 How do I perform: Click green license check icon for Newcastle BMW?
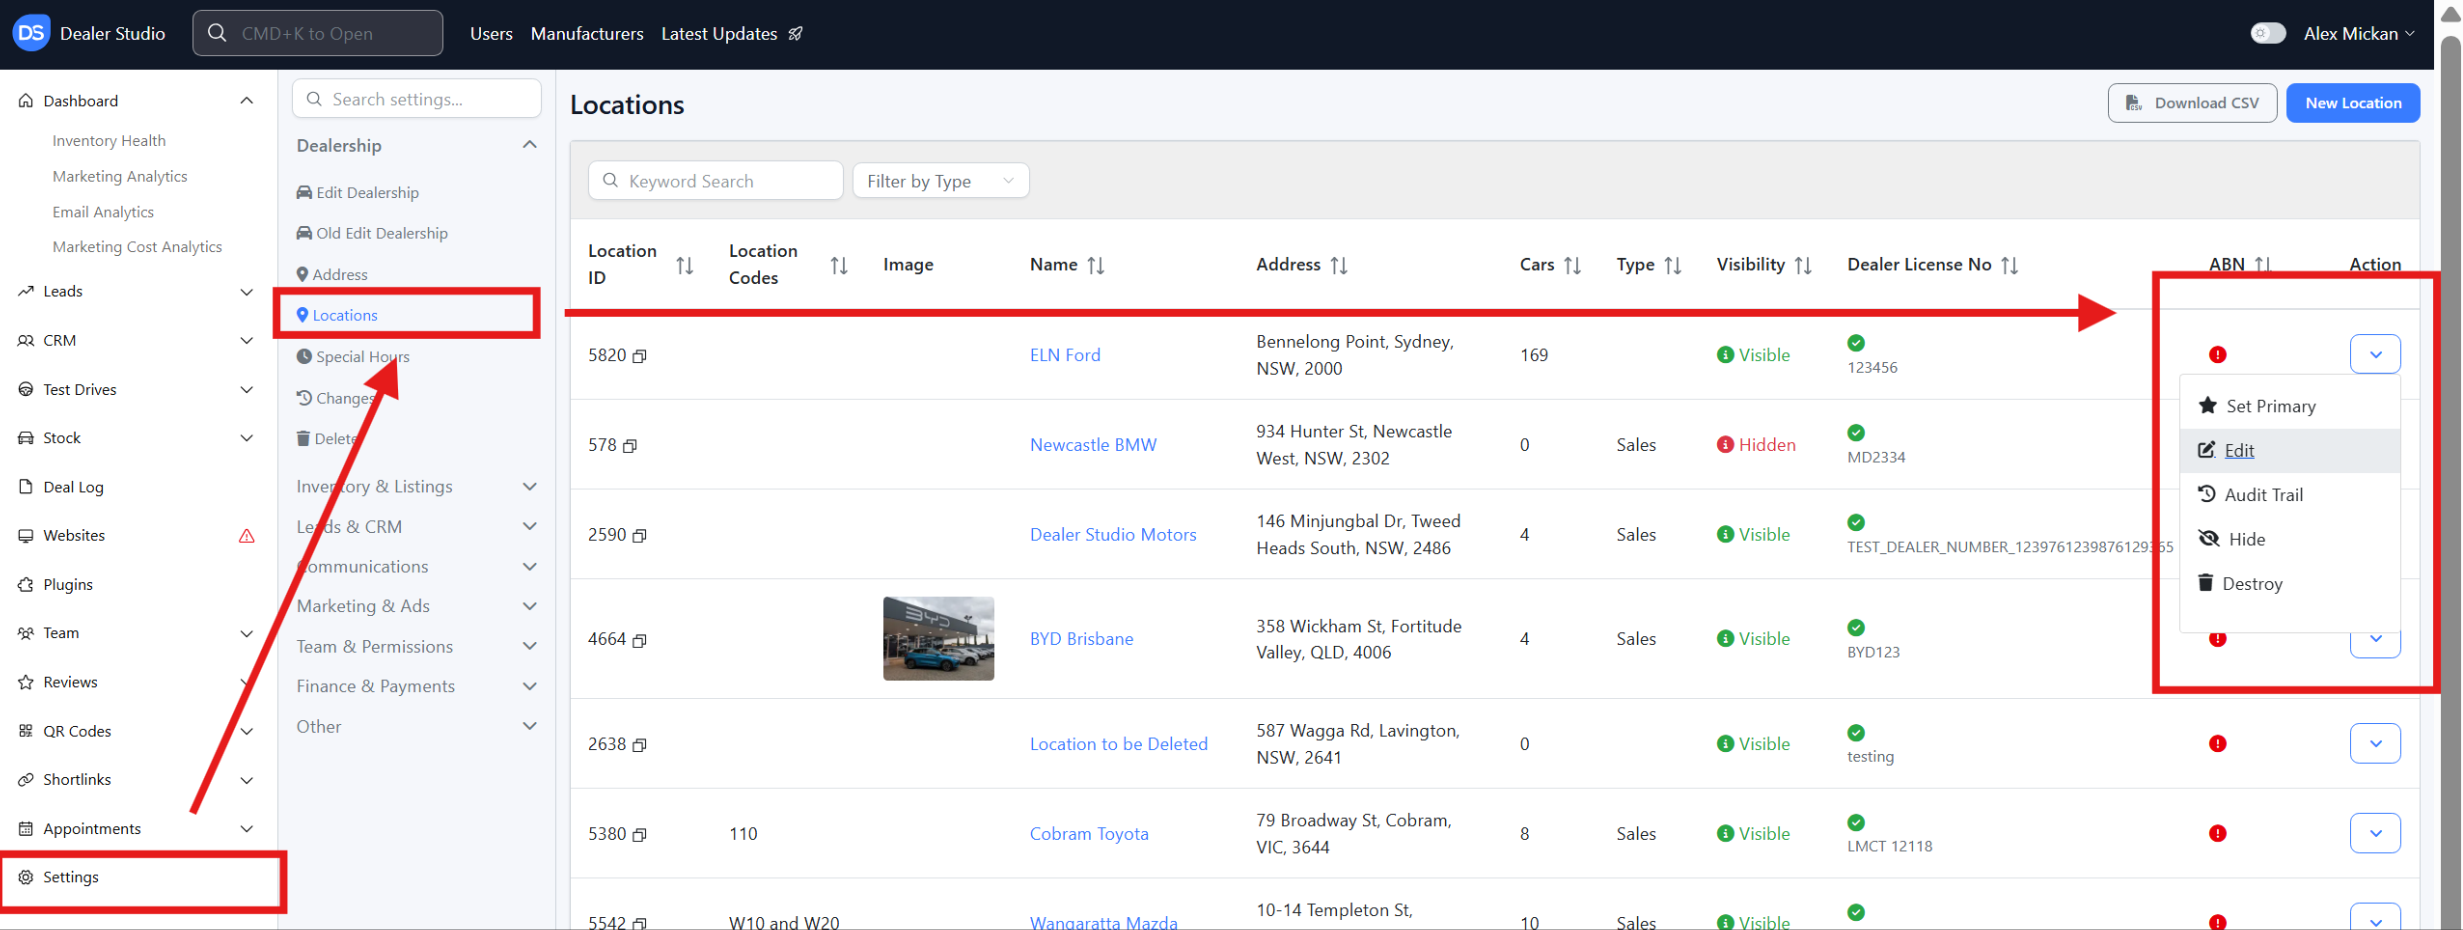click(1856, 433)
